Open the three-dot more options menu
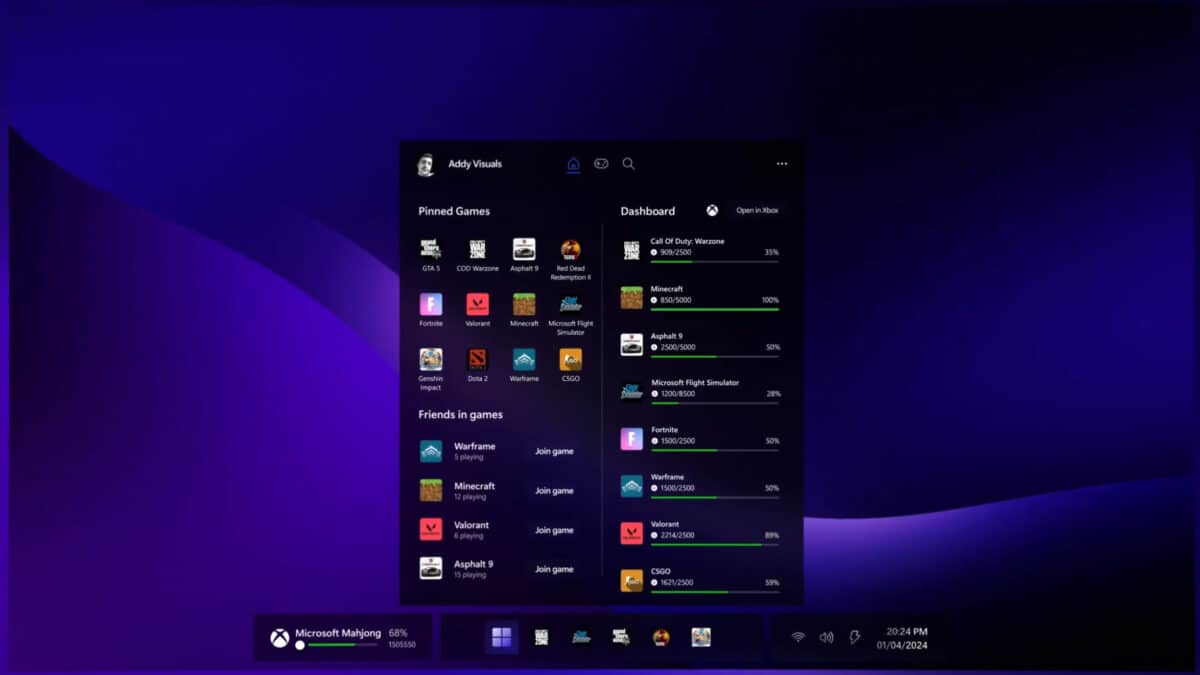This screenshot has height=675, width=1200. [x=780, y=163]
